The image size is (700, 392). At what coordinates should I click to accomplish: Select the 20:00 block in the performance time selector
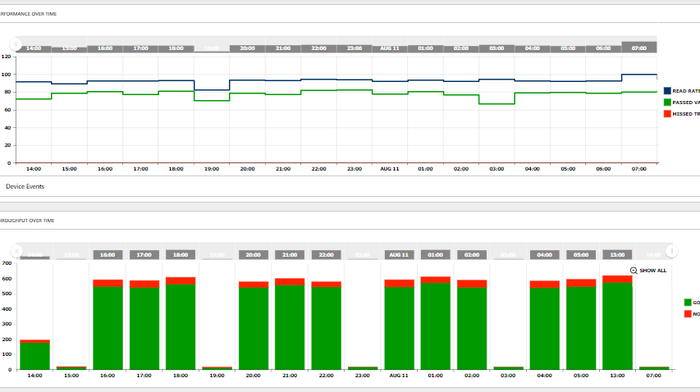pyautogui.click(x=247, y=49)
